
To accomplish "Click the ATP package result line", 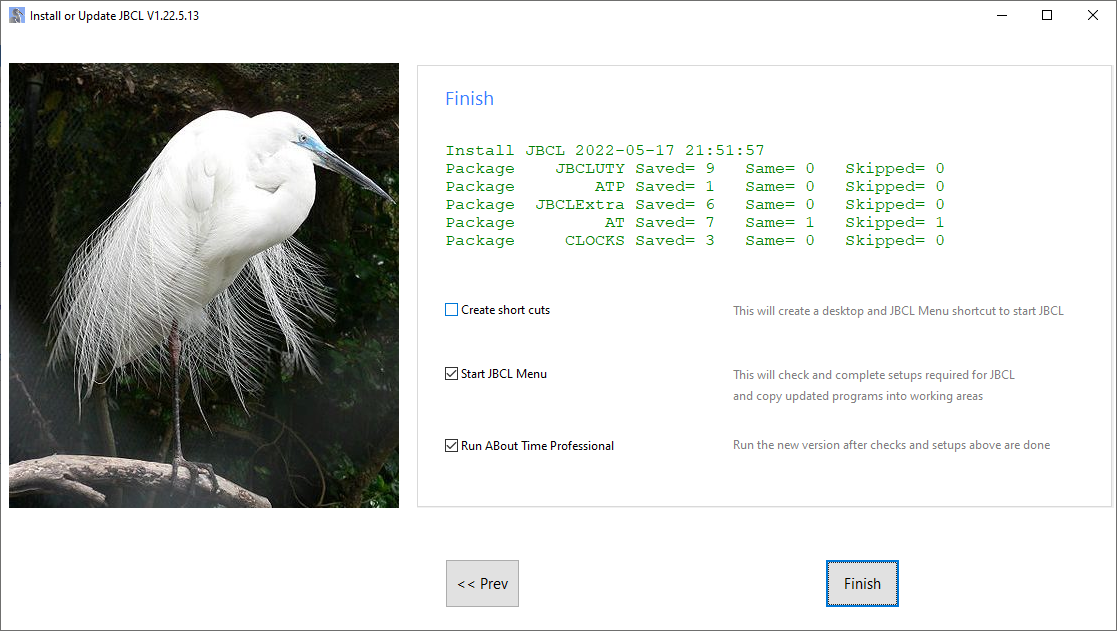I will pos(694,187).
